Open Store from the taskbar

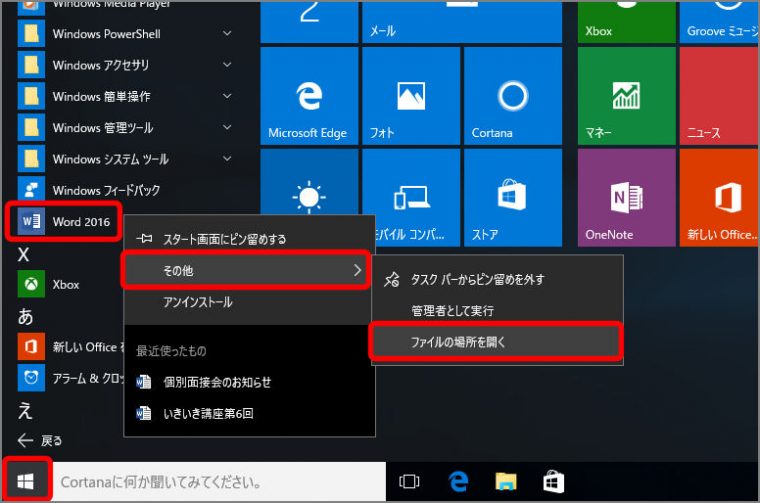coord(554,482)
